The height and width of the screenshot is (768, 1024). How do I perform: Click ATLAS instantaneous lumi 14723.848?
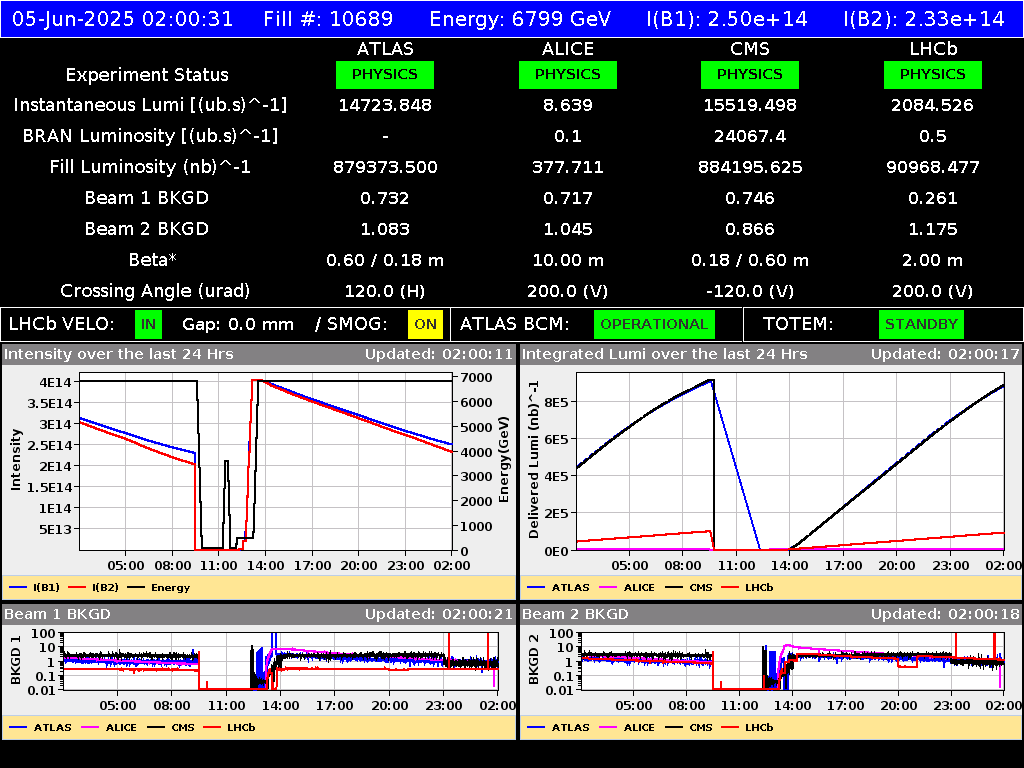point(385,105)
